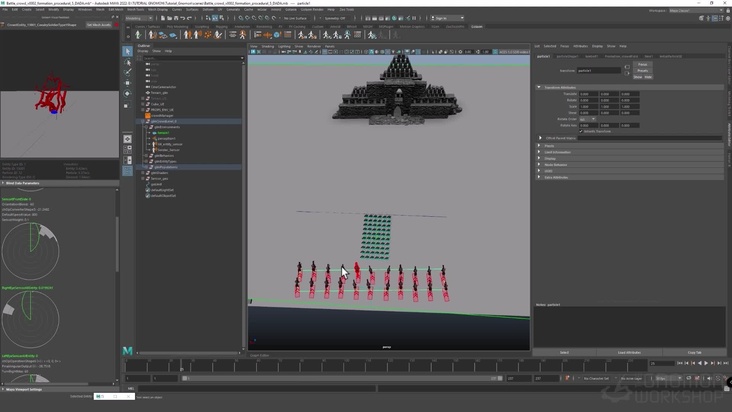This screenshot has height=412, width=732.
Task: Click the first green character Golaem shelf icon
Action: (x=138, y=35)
